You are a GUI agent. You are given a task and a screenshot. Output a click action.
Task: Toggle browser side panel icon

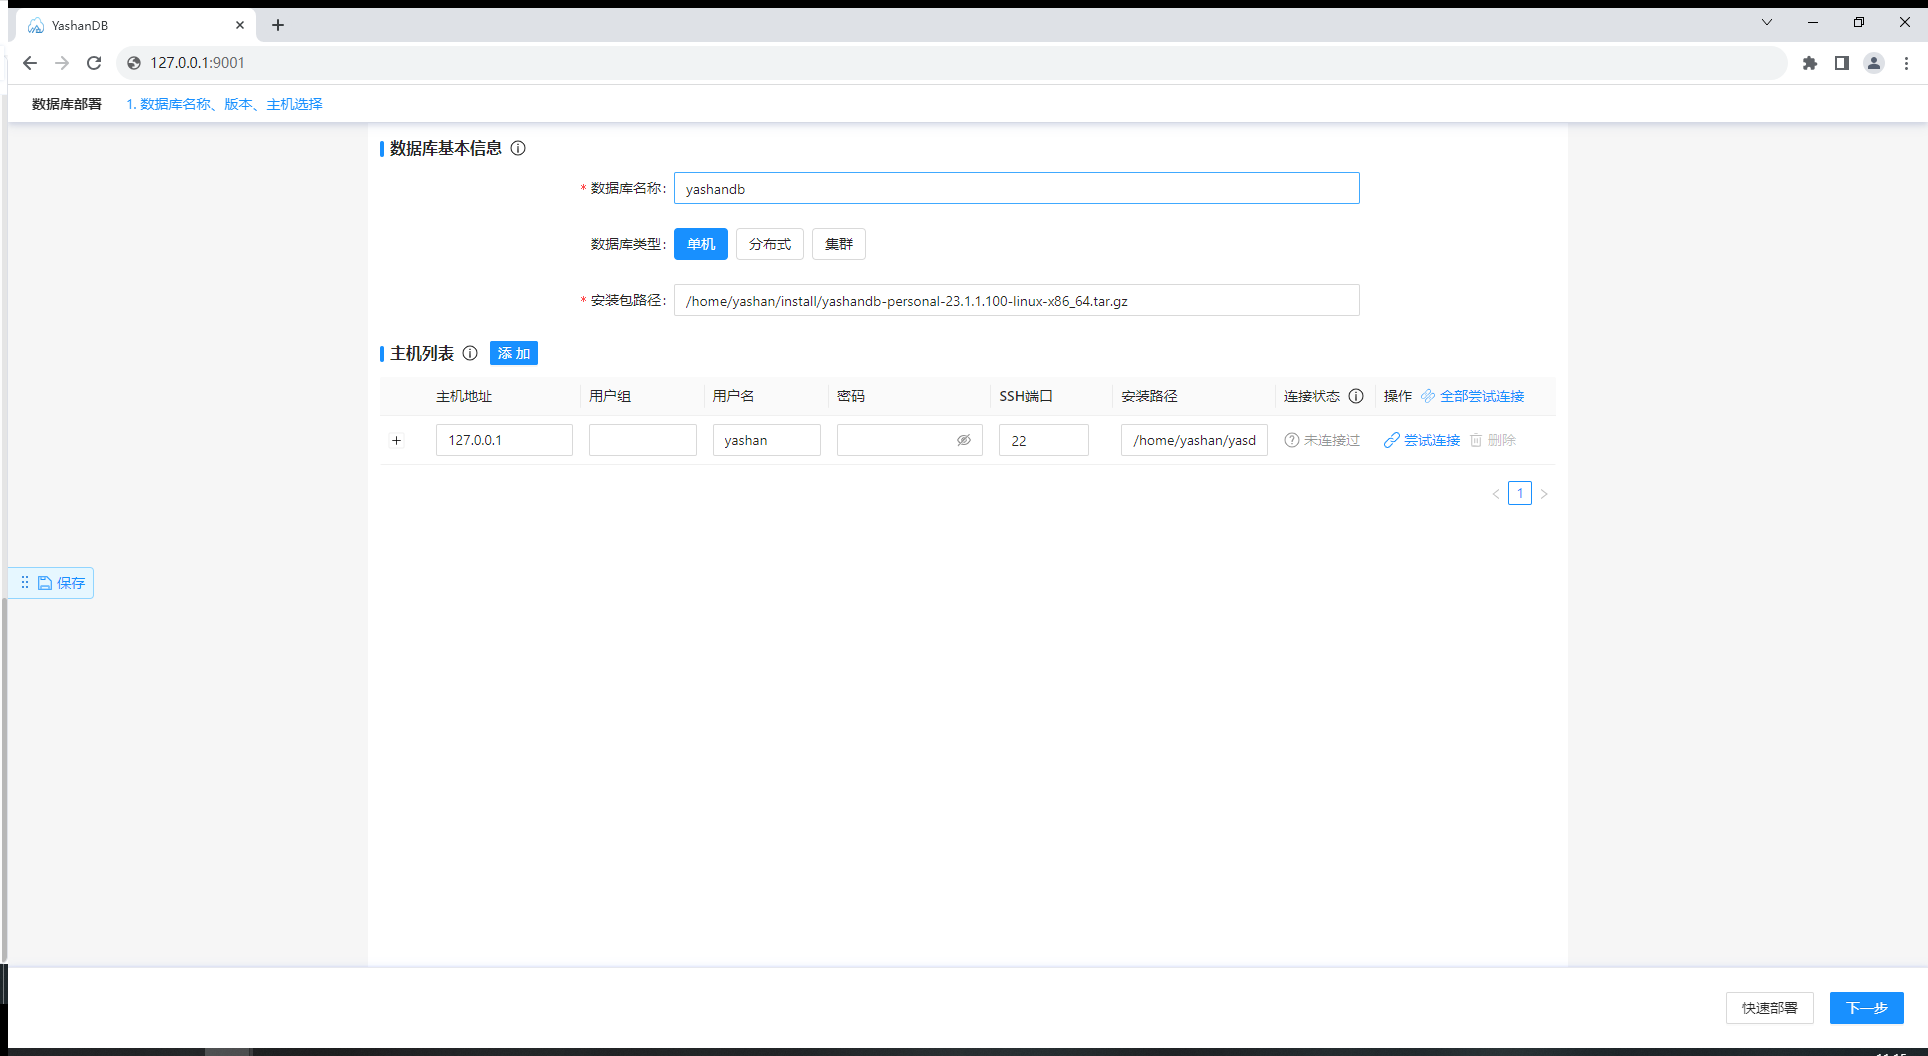click(x=1842, y=63)
